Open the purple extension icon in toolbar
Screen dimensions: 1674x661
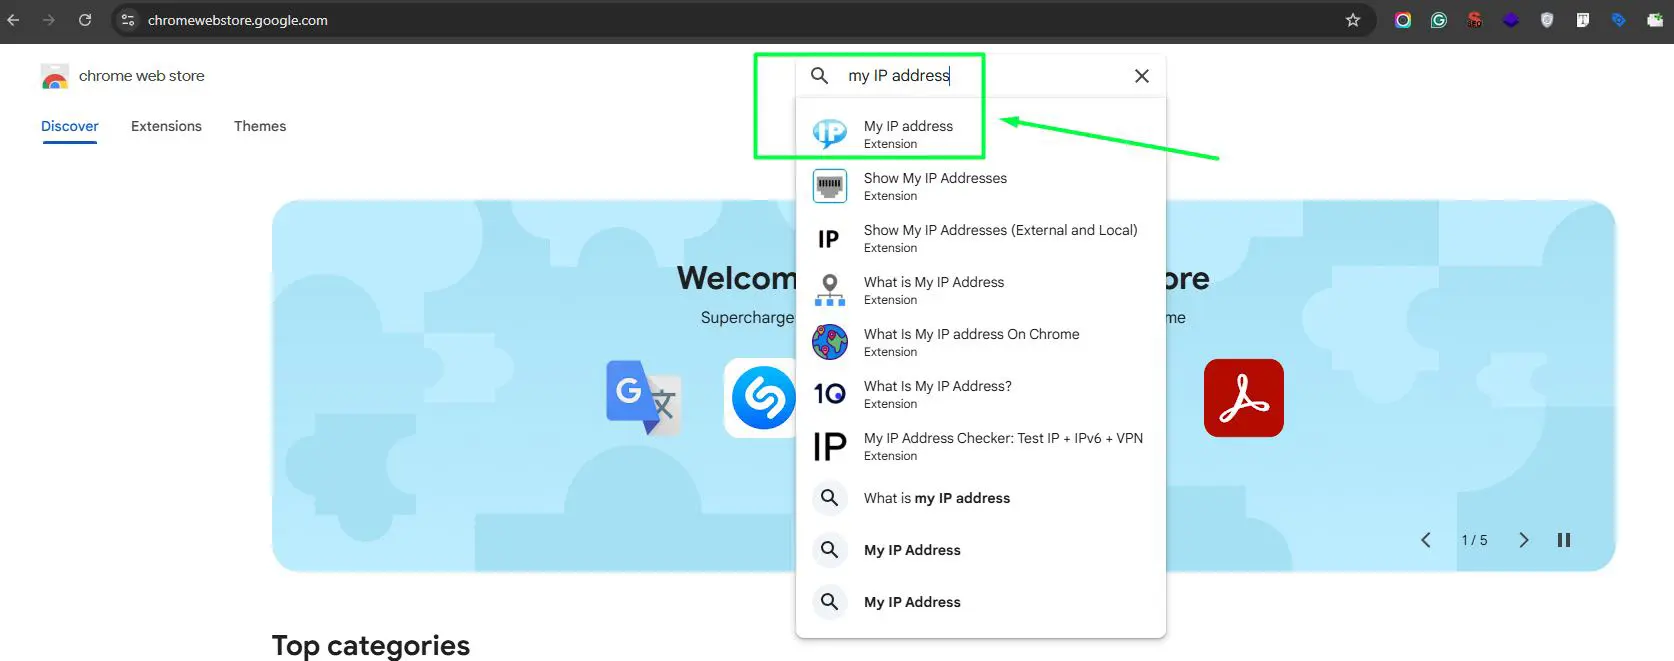(1510, 20)
